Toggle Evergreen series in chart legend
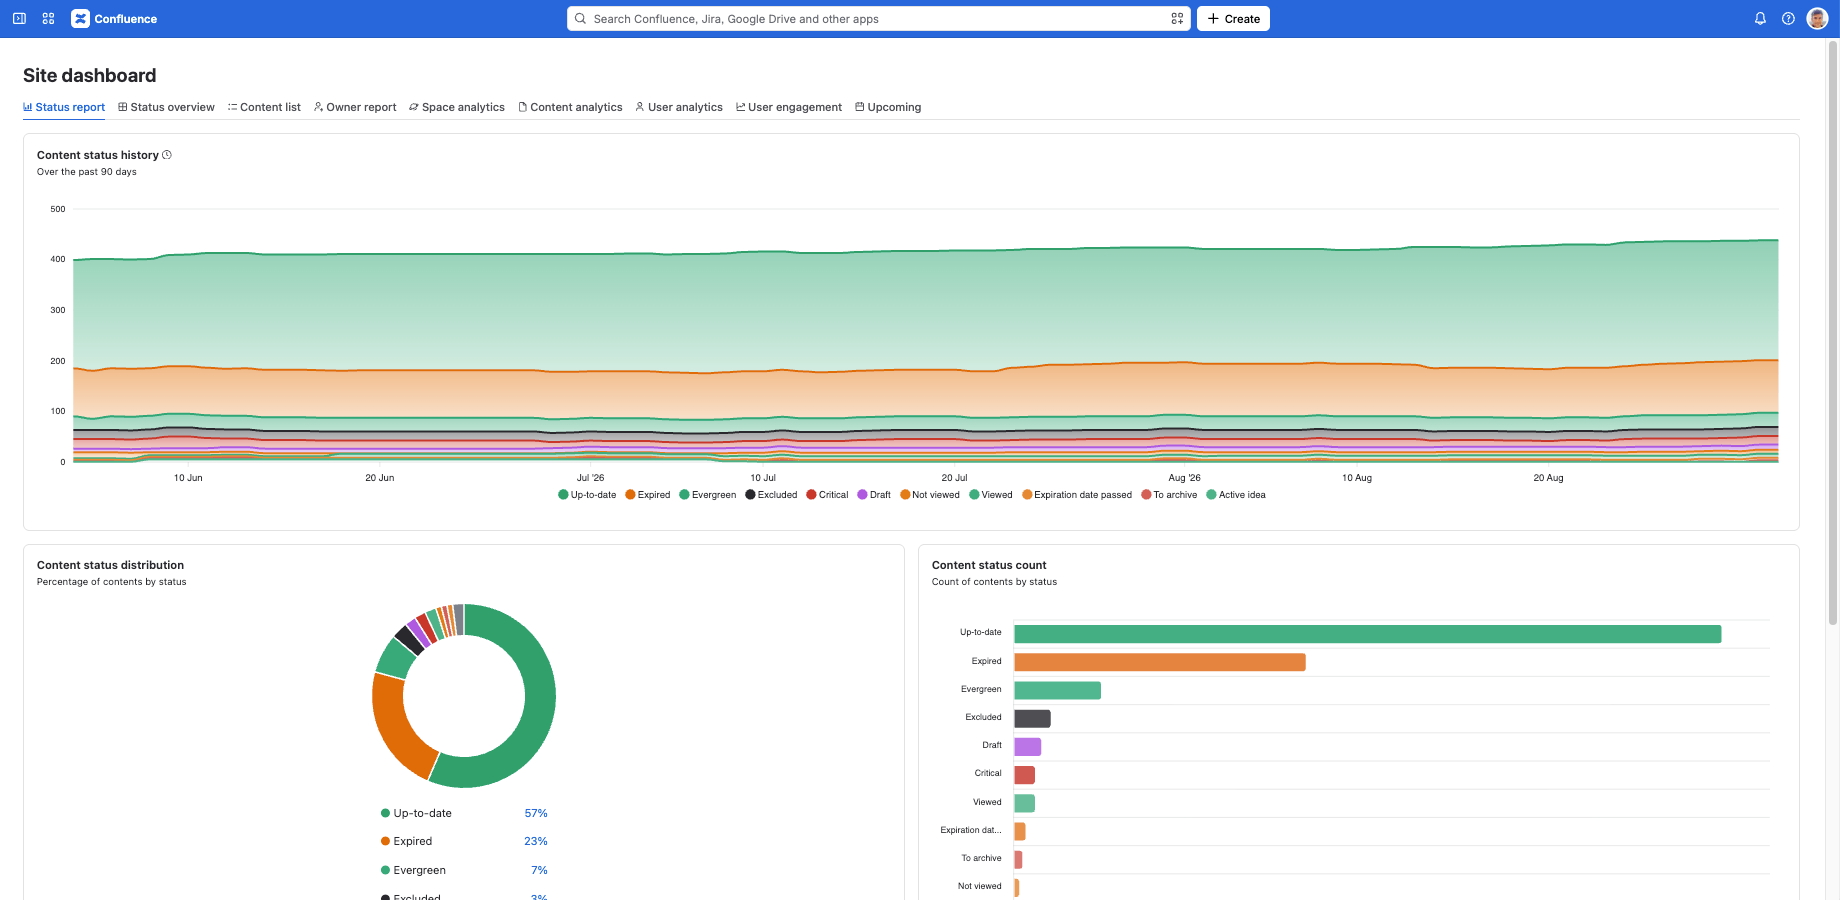The image size is (1840, 900). pyautogui.click(x=708, y=495)
